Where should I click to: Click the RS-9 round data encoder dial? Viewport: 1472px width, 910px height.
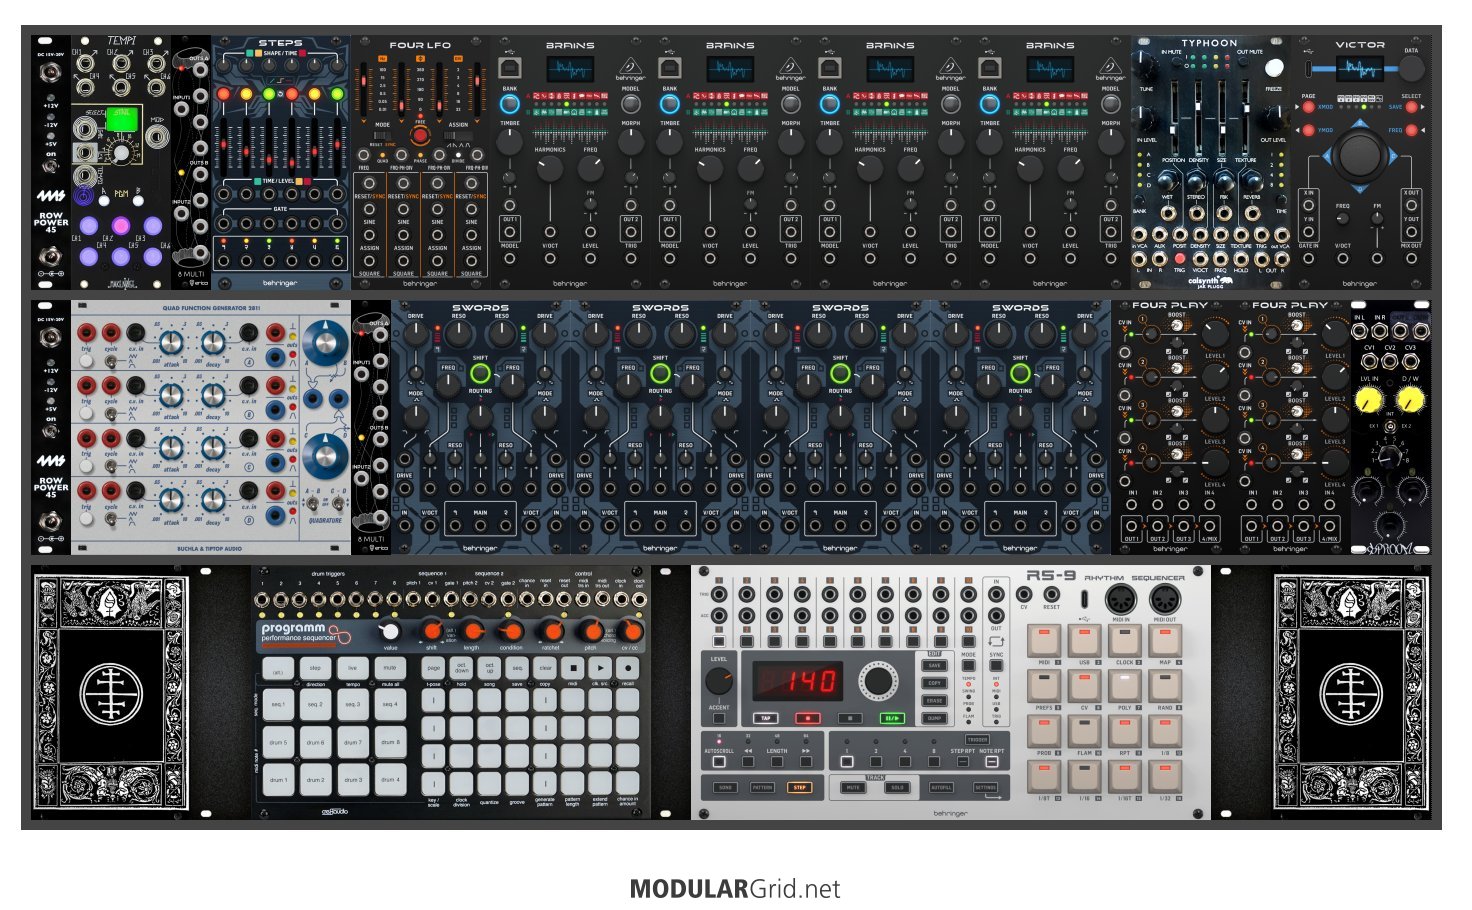[x=877, y=682]
